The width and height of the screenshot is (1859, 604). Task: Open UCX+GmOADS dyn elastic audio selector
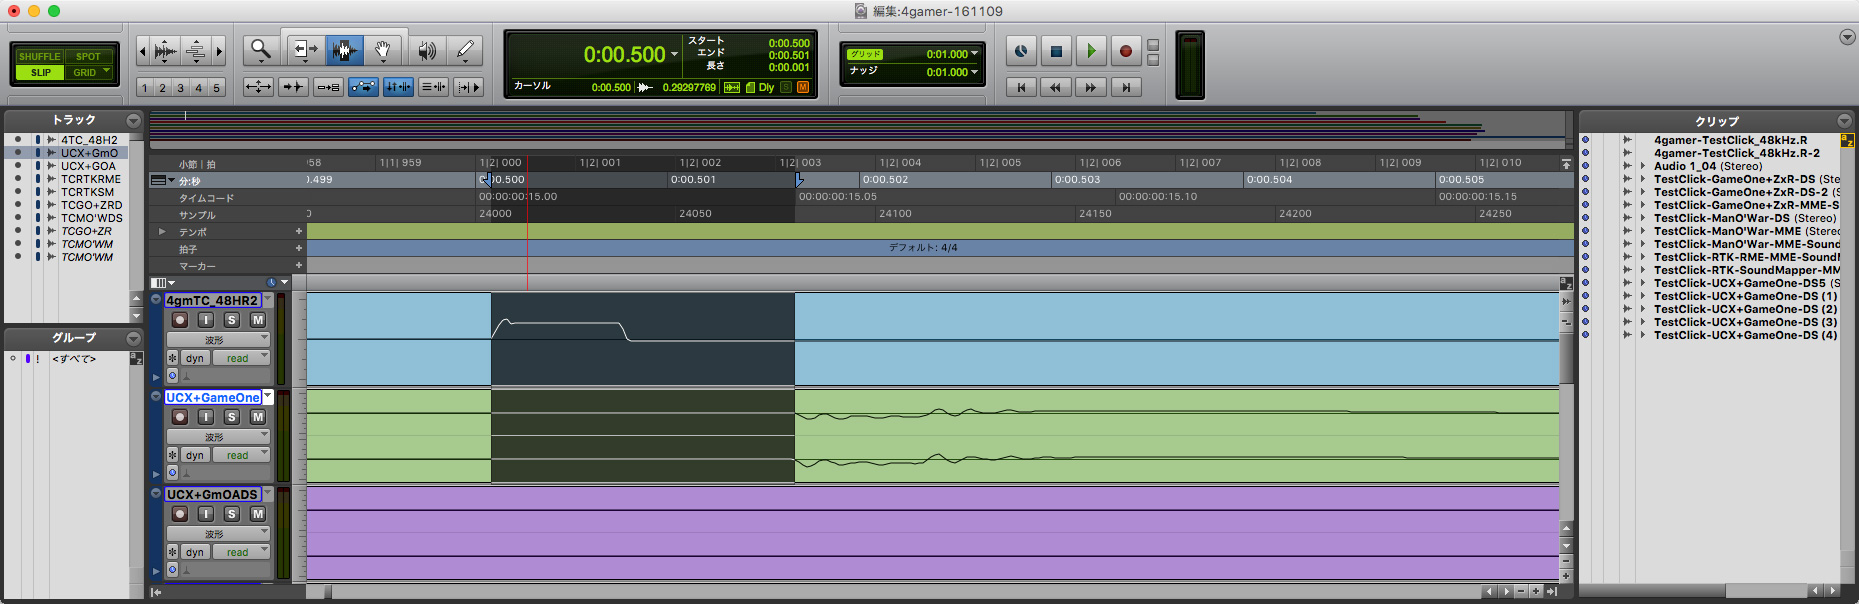click(x=195, y=552)
